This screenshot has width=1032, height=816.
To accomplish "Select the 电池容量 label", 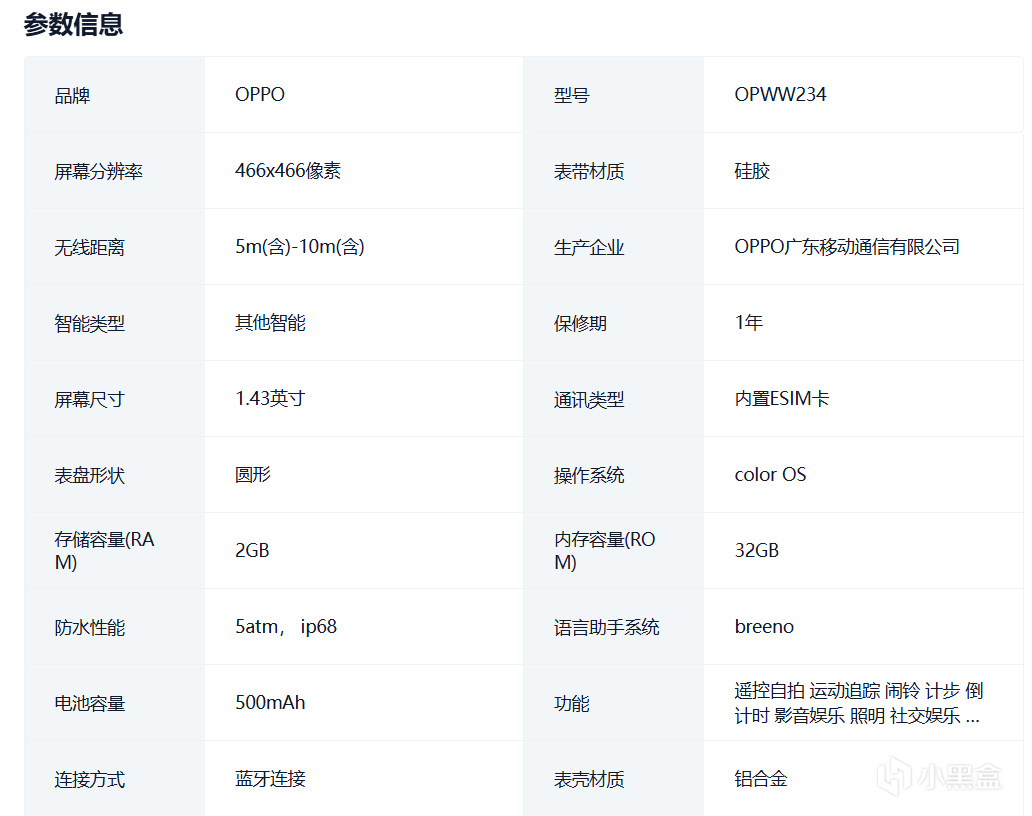I will [90, 703].
